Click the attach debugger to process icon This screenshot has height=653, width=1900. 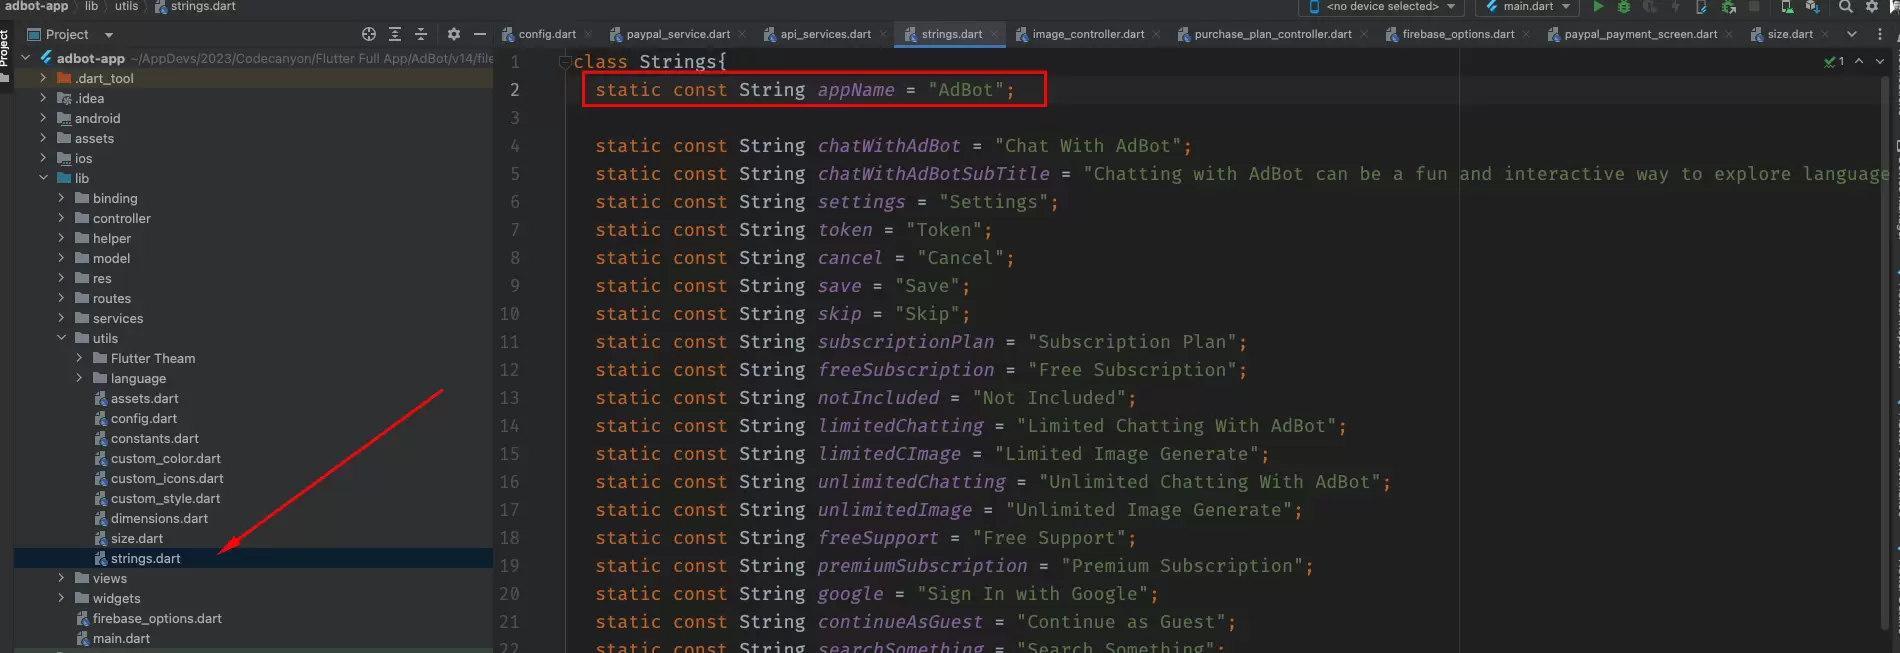coord(1728,6)
